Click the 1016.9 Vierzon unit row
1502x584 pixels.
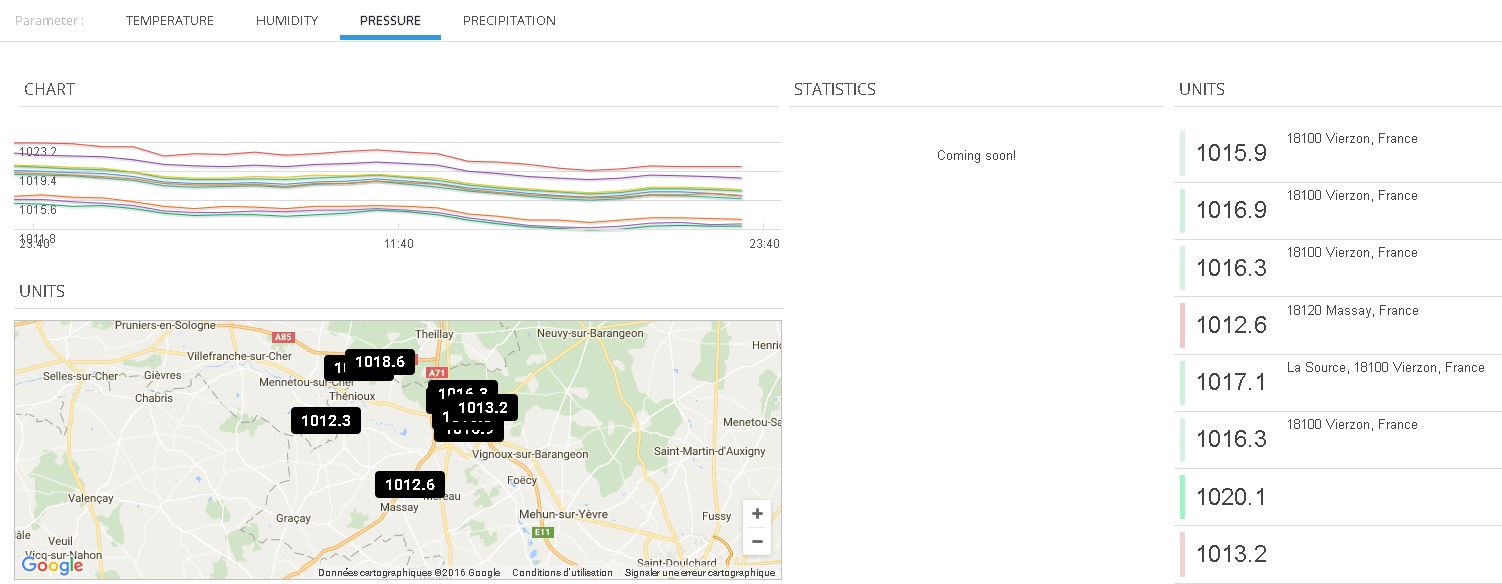tap(1340, 210)
